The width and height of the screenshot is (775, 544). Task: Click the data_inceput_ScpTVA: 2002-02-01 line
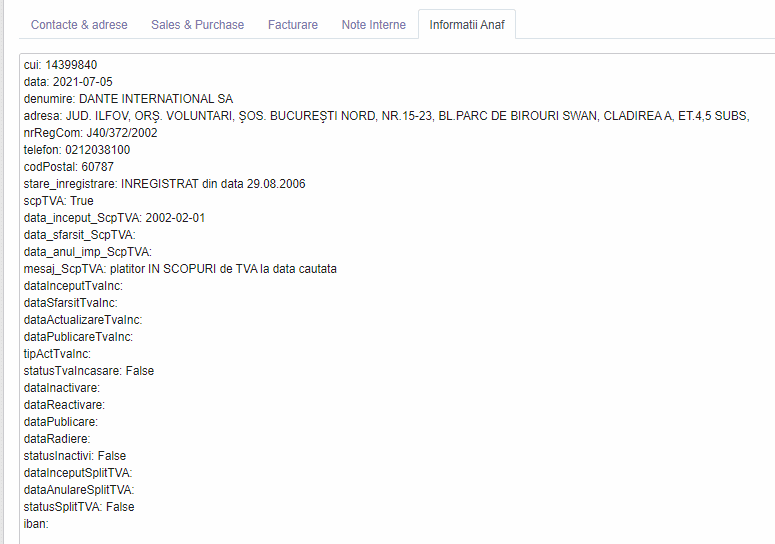(x=114, y=218)
